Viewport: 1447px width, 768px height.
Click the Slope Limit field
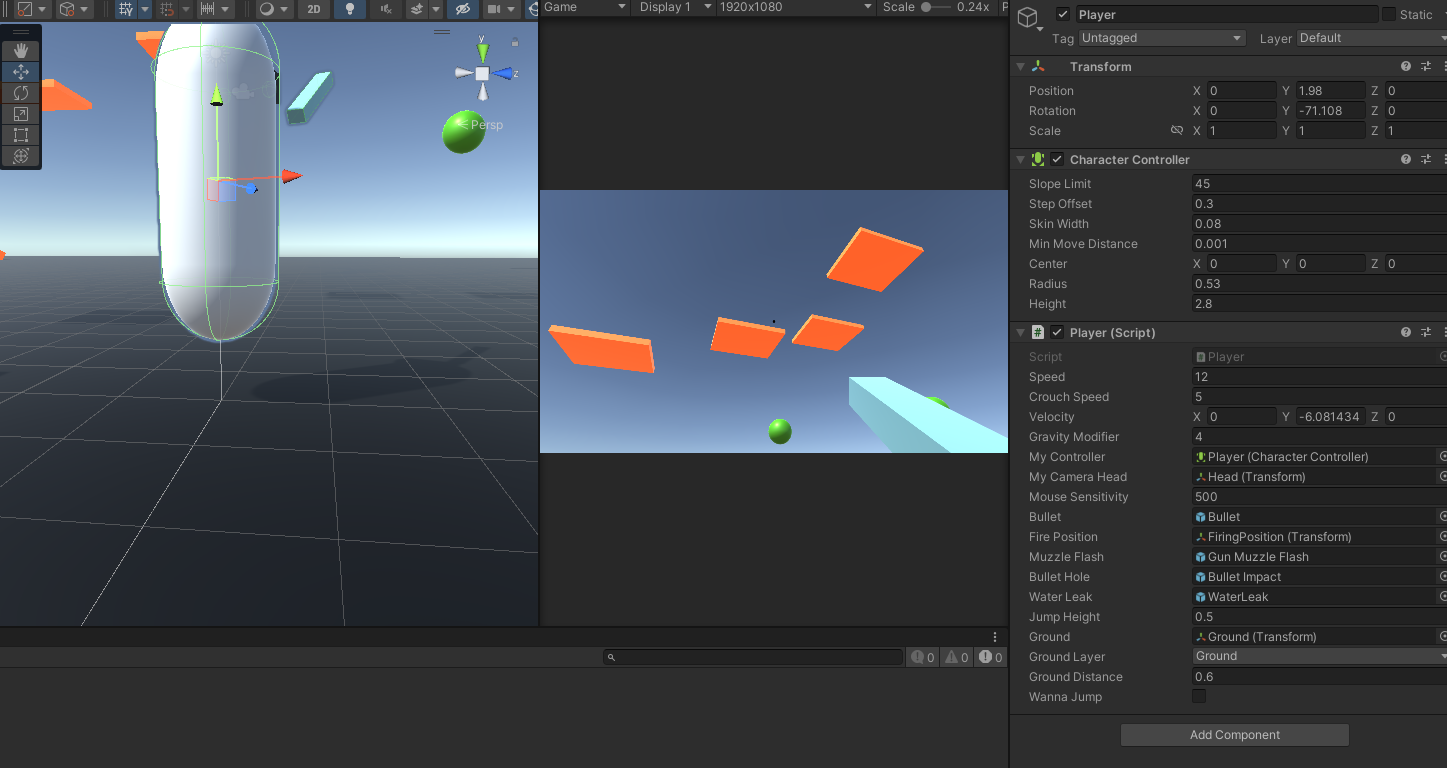pos(1319,184)
